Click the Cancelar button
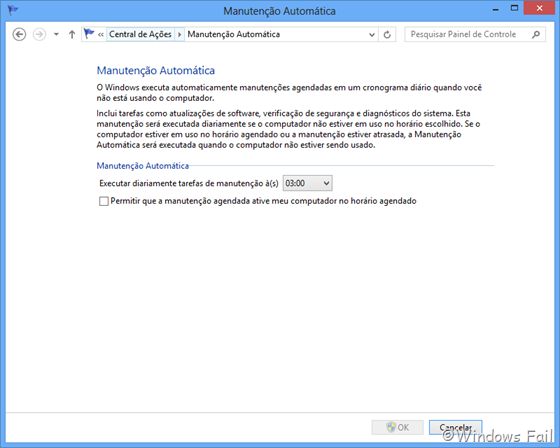Image resolution: width=560 pixels, height=448 pixels. pyautogui.click(x=455, y=427)
